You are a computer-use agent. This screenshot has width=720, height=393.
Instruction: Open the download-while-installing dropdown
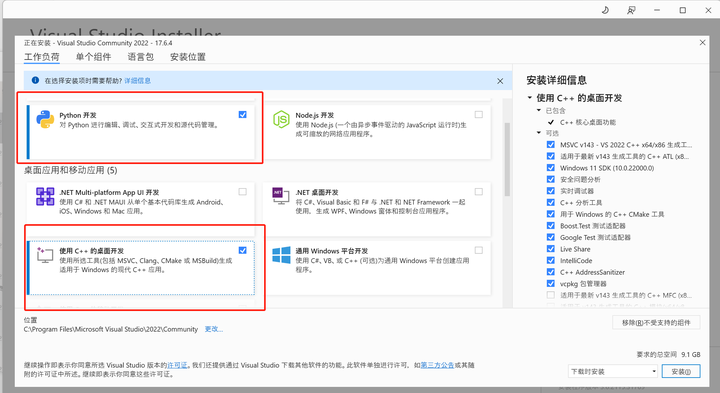[x=613, y=371]
